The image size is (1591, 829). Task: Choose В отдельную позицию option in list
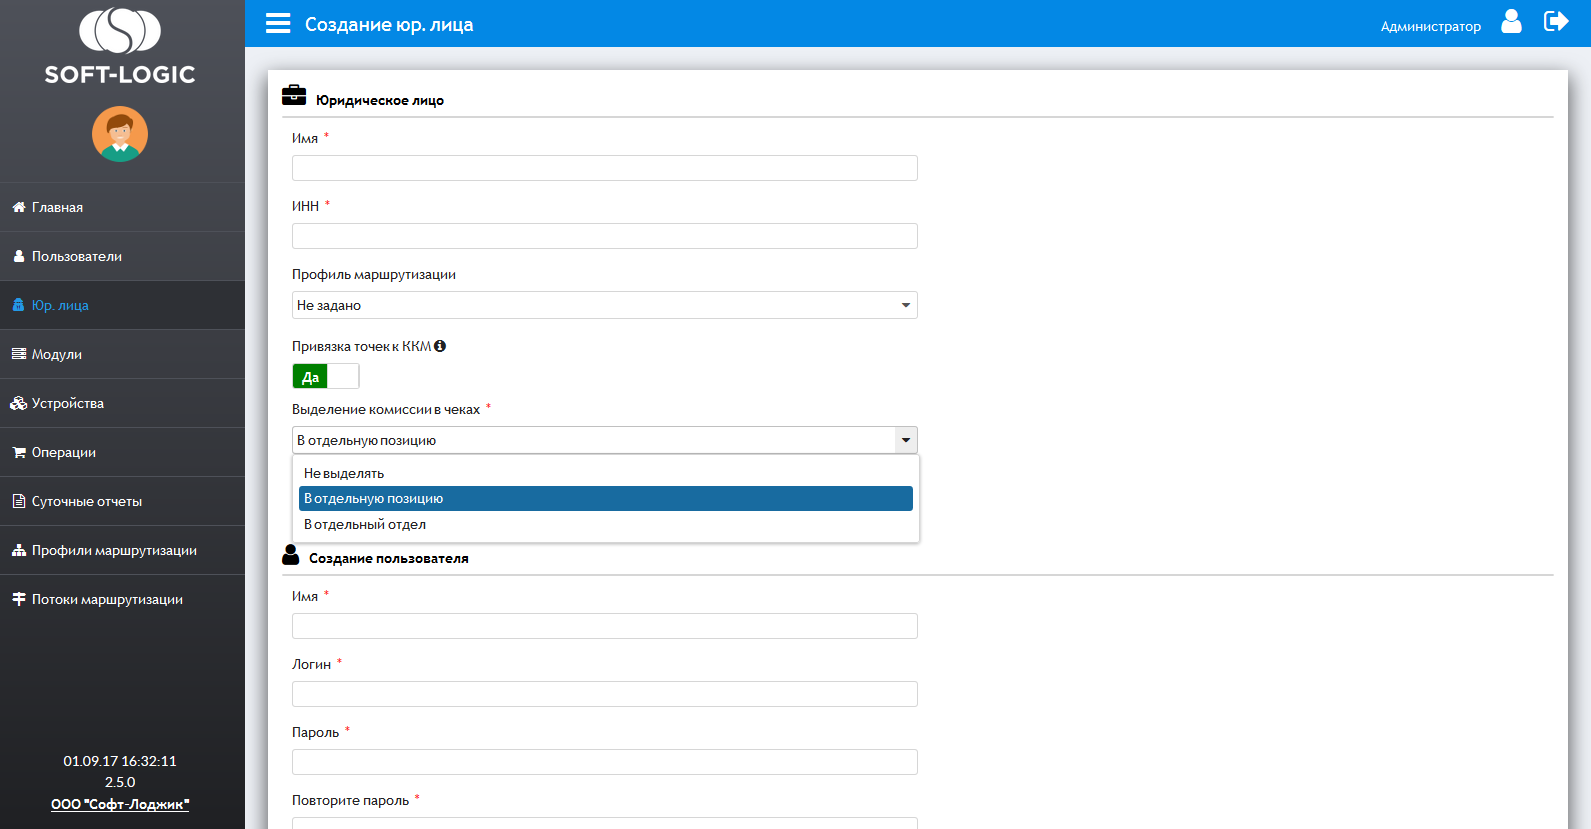[x=606, y=498]
